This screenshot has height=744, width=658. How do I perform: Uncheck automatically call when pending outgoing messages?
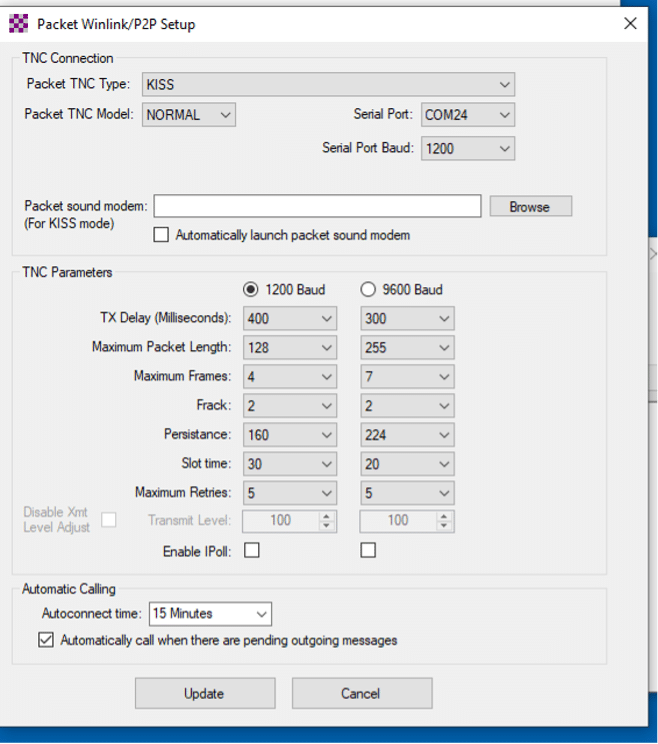(x=46, y=640)
